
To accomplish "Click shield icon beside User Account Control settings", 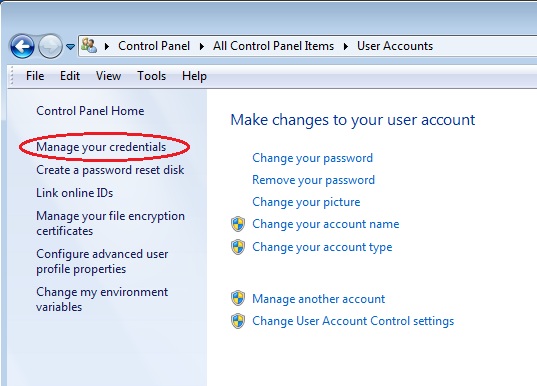I will pyautogui.click(x=238, y=321).
